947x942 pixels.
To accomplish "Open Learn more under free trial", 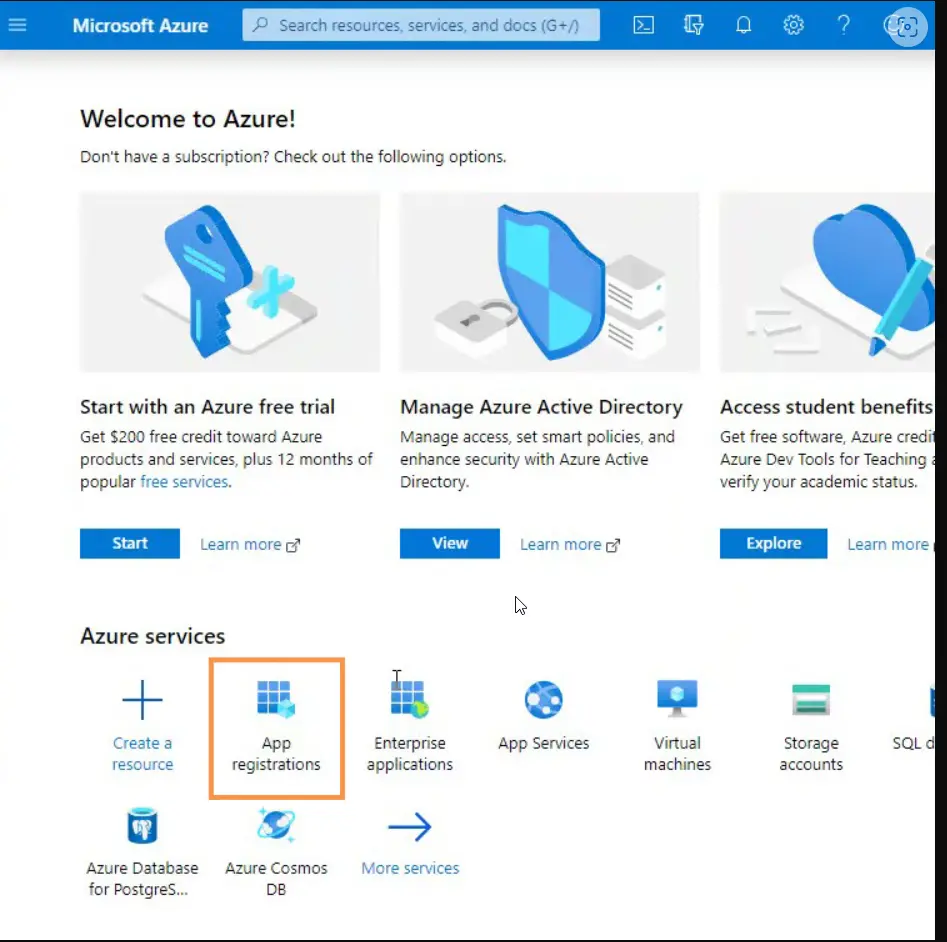I will point(250,545).
